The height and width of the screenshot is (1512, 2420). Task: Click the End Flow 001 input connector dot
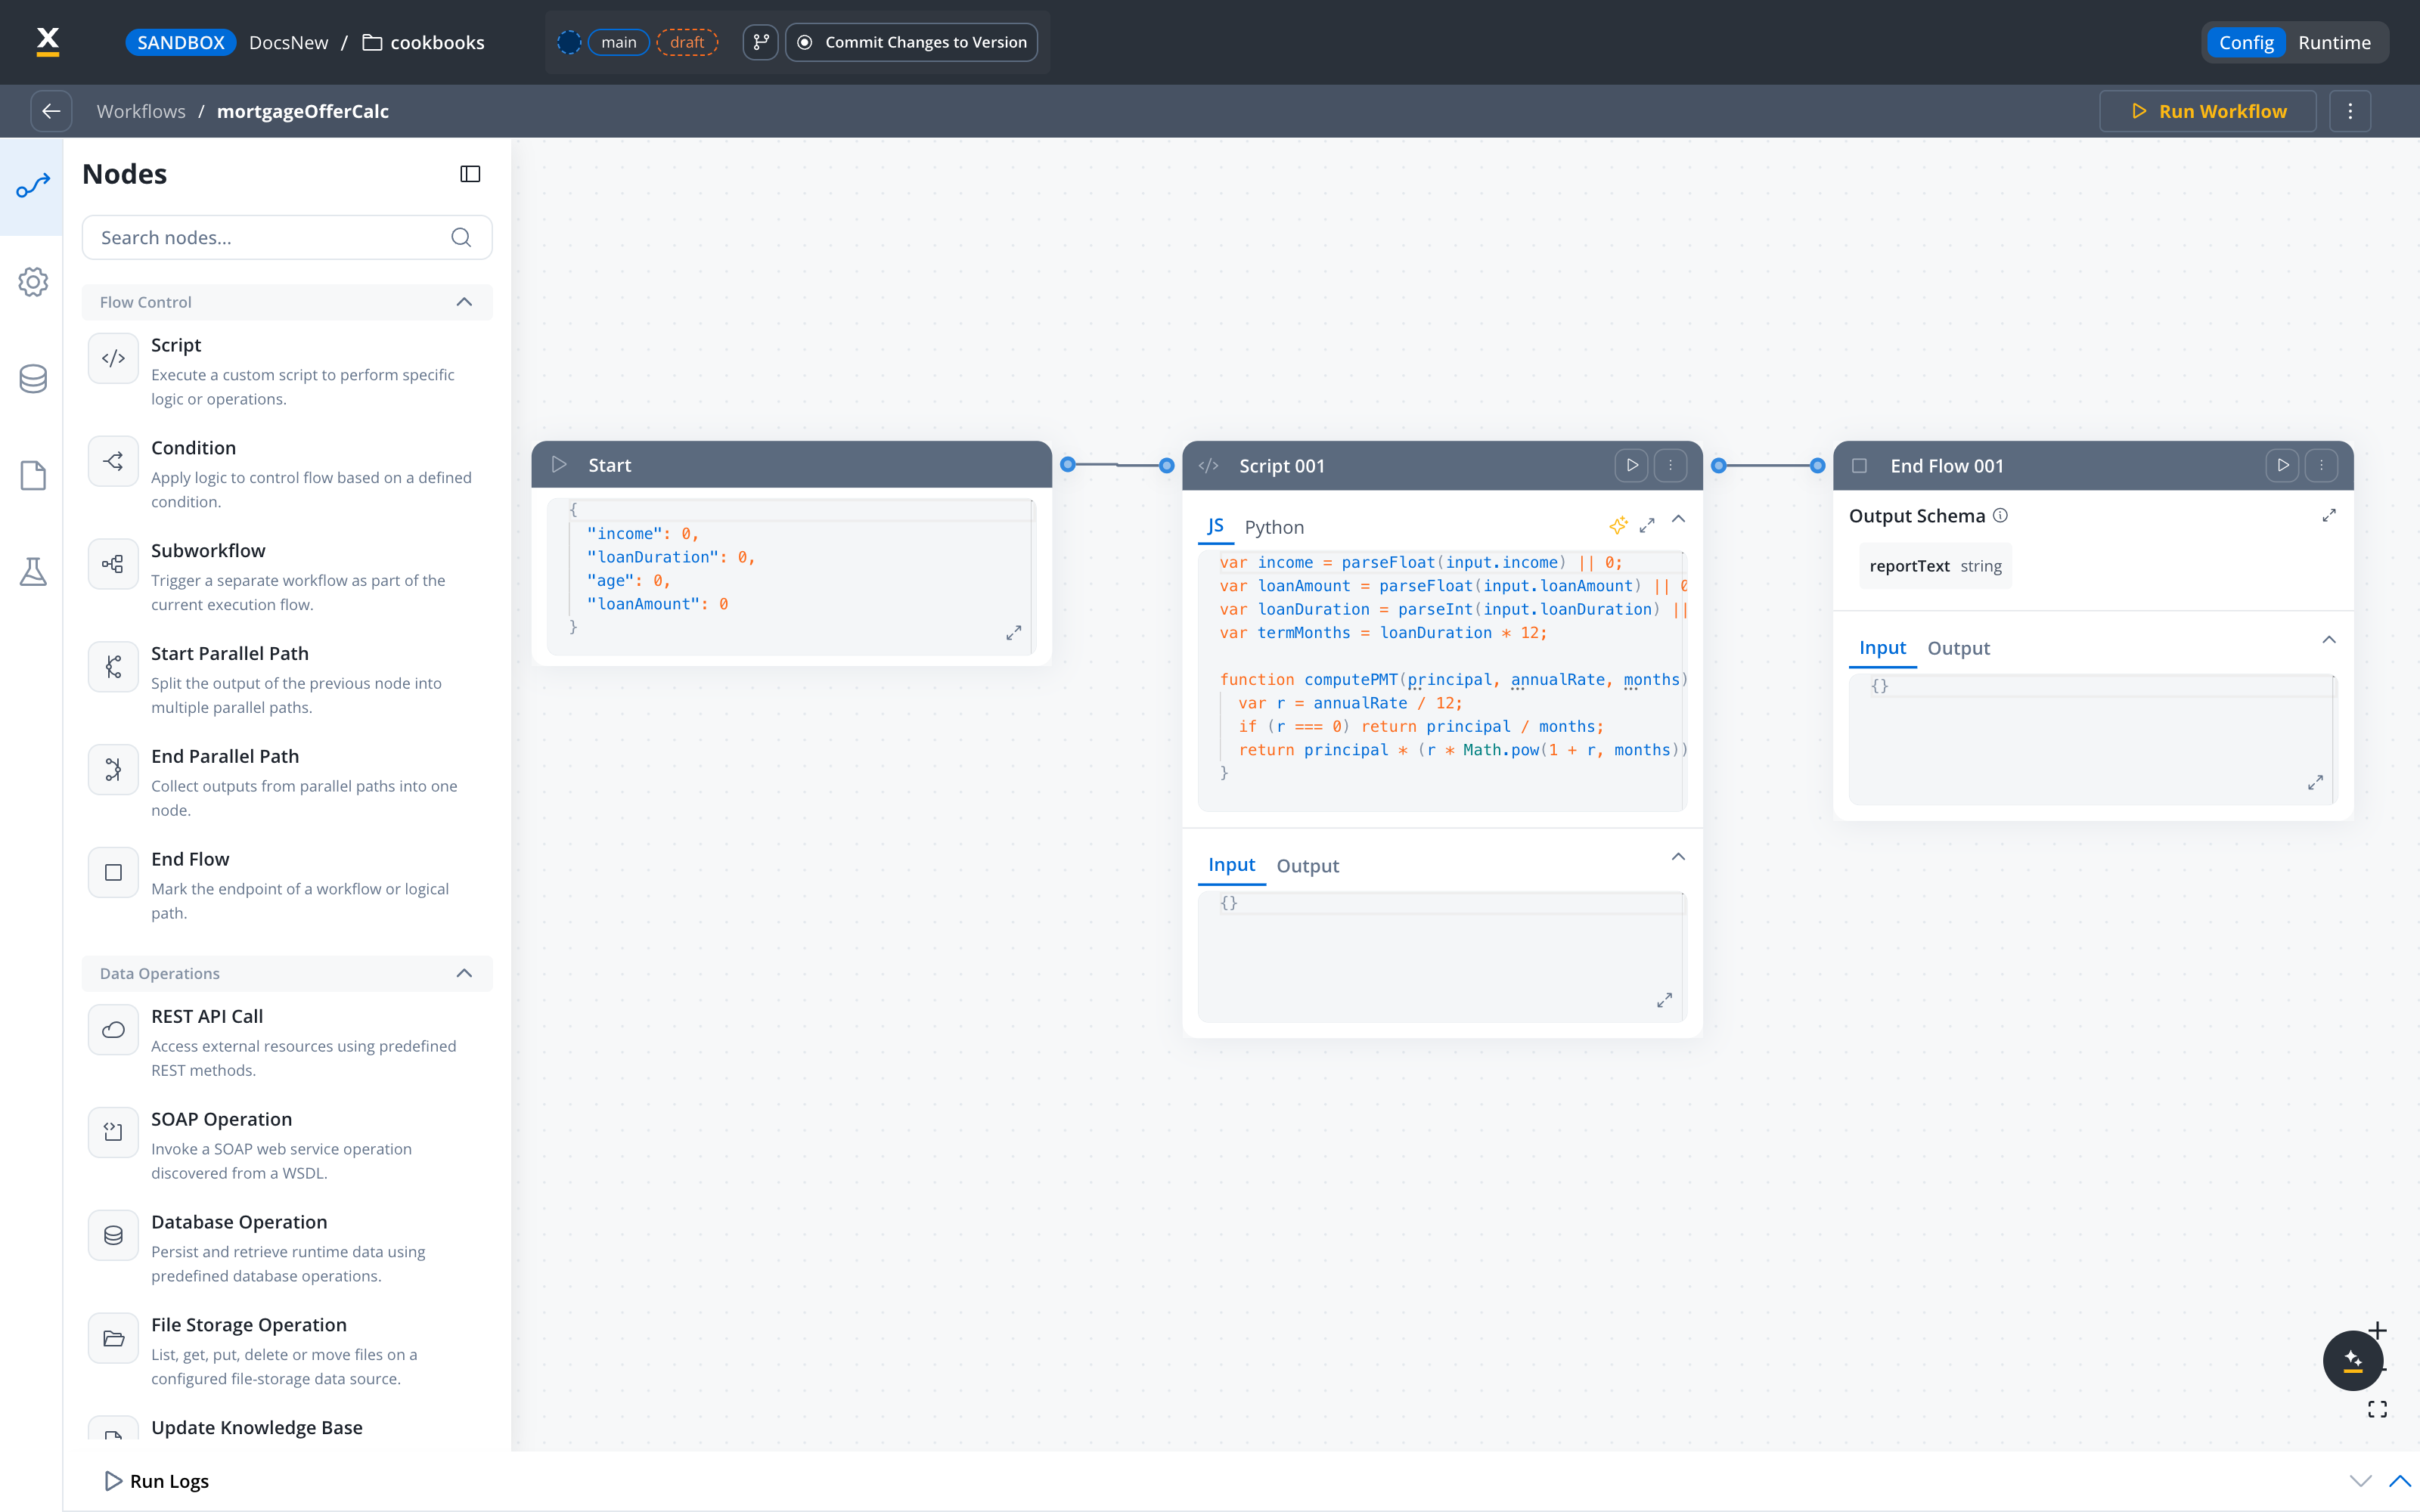[x=1817, y=465]
